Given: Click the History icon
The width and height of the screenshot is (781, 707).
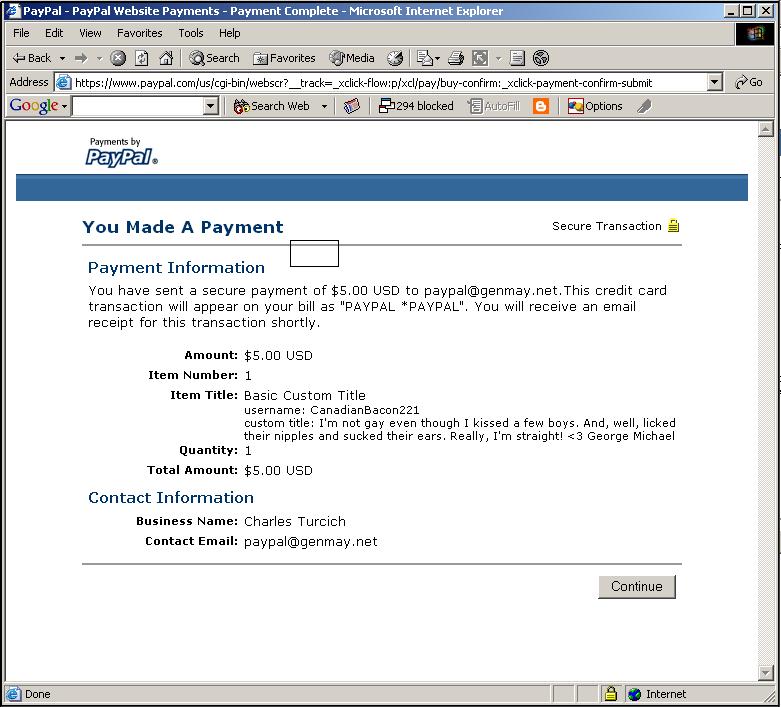Looking at the screenshot, I should (395, 58).
